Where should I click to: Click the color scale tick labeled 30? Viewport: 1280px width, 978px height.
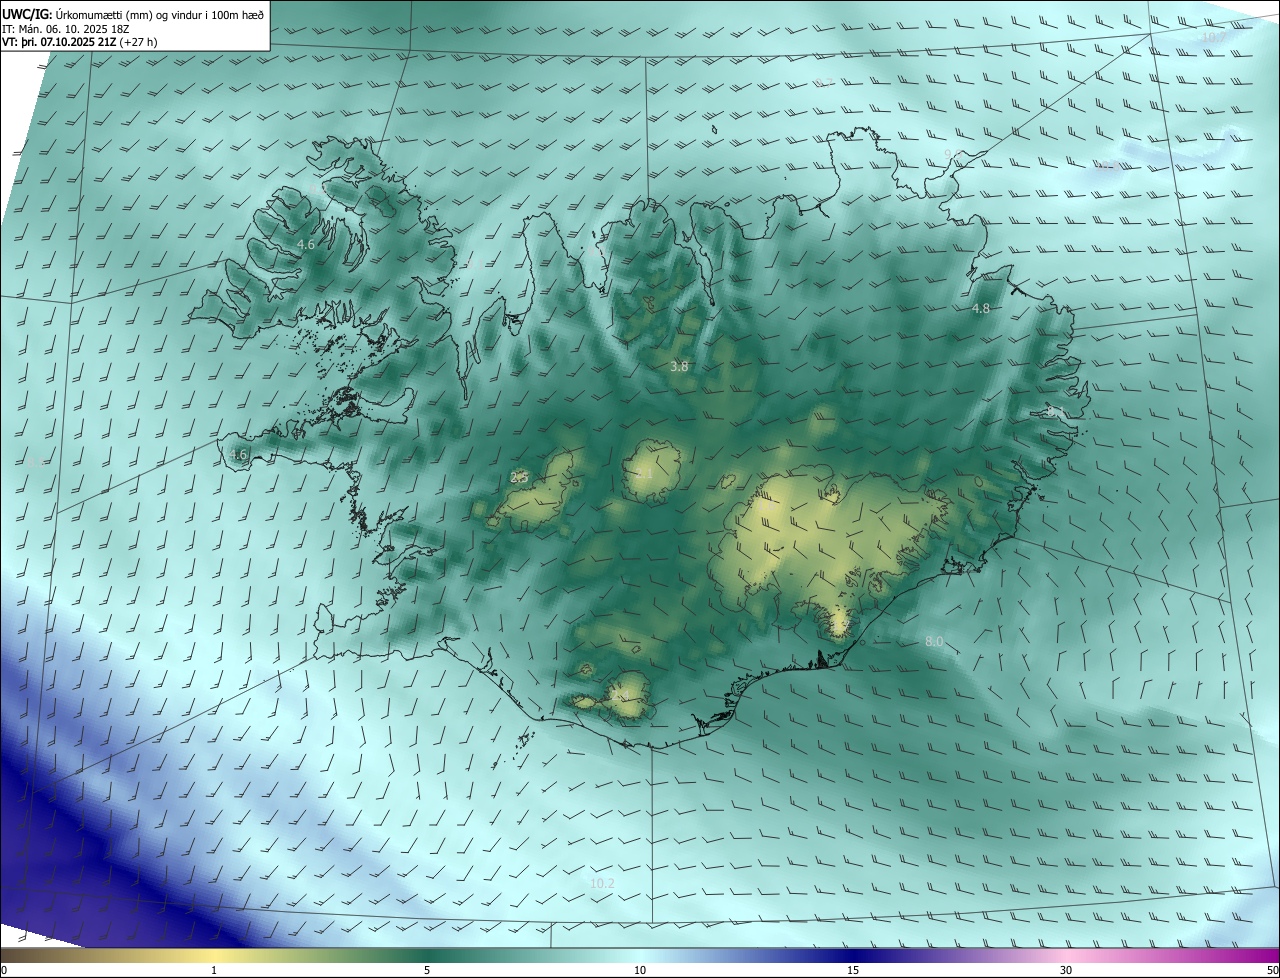(x=1066, y=970)
